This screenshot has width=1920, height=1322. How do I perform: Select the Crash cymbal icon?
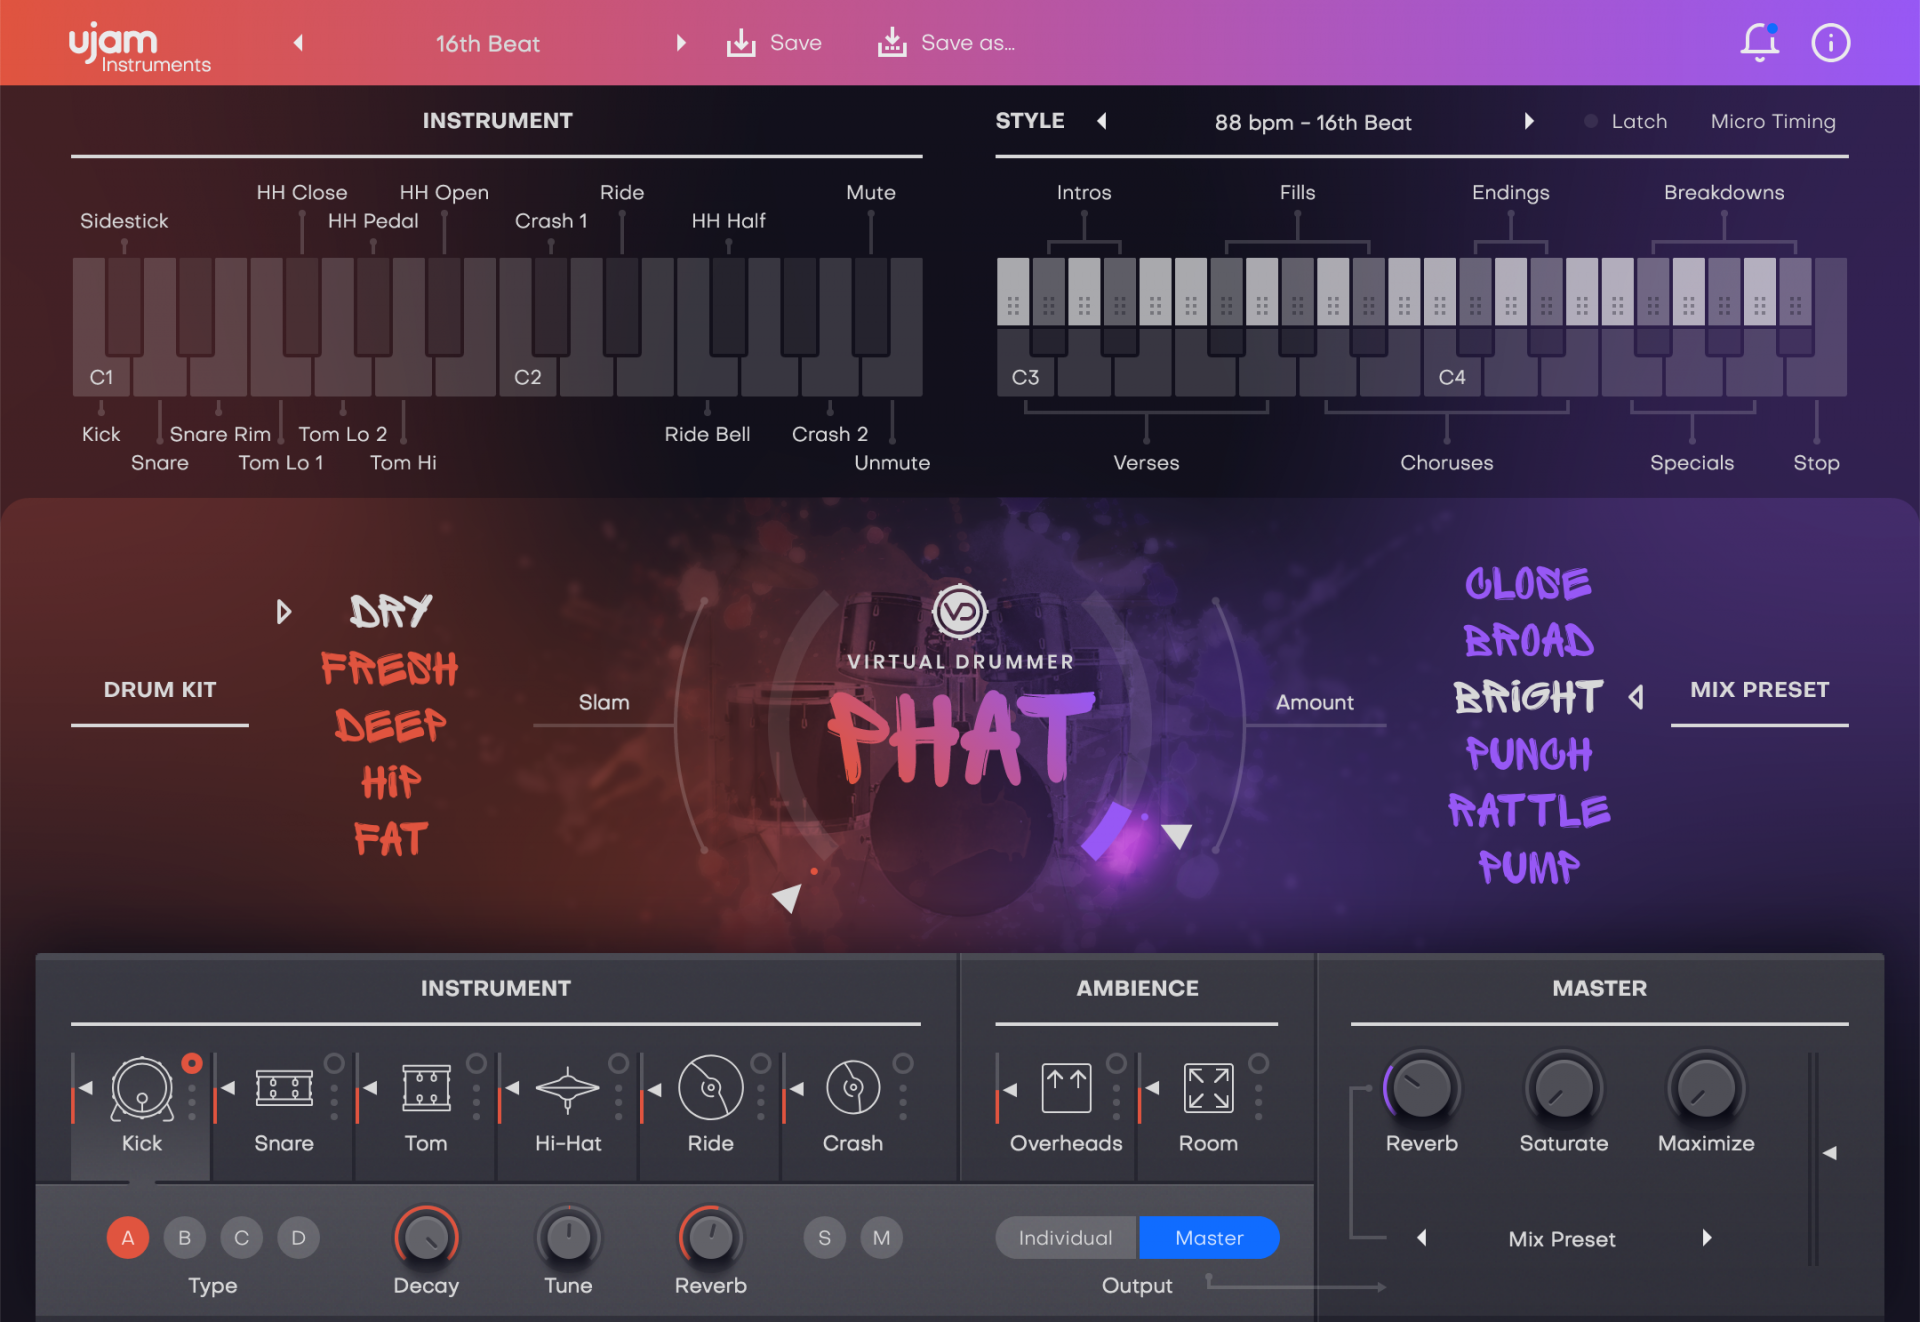click(852, 1088)
